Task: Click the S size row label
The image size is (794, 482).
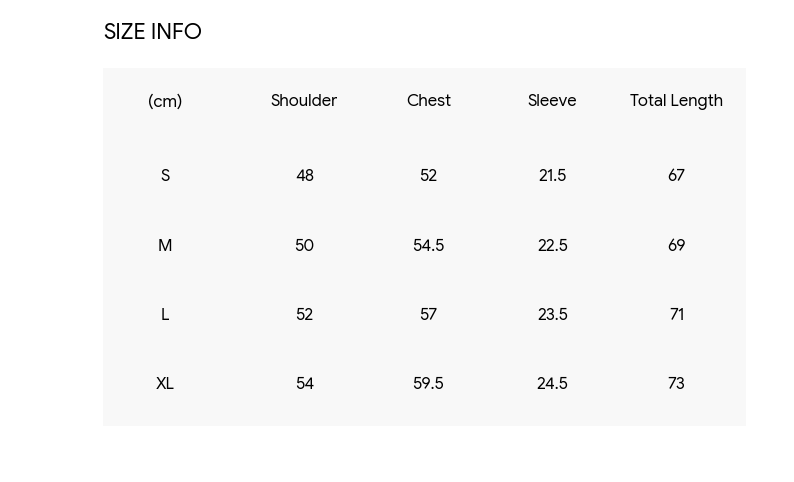Action: coord(165,175)
